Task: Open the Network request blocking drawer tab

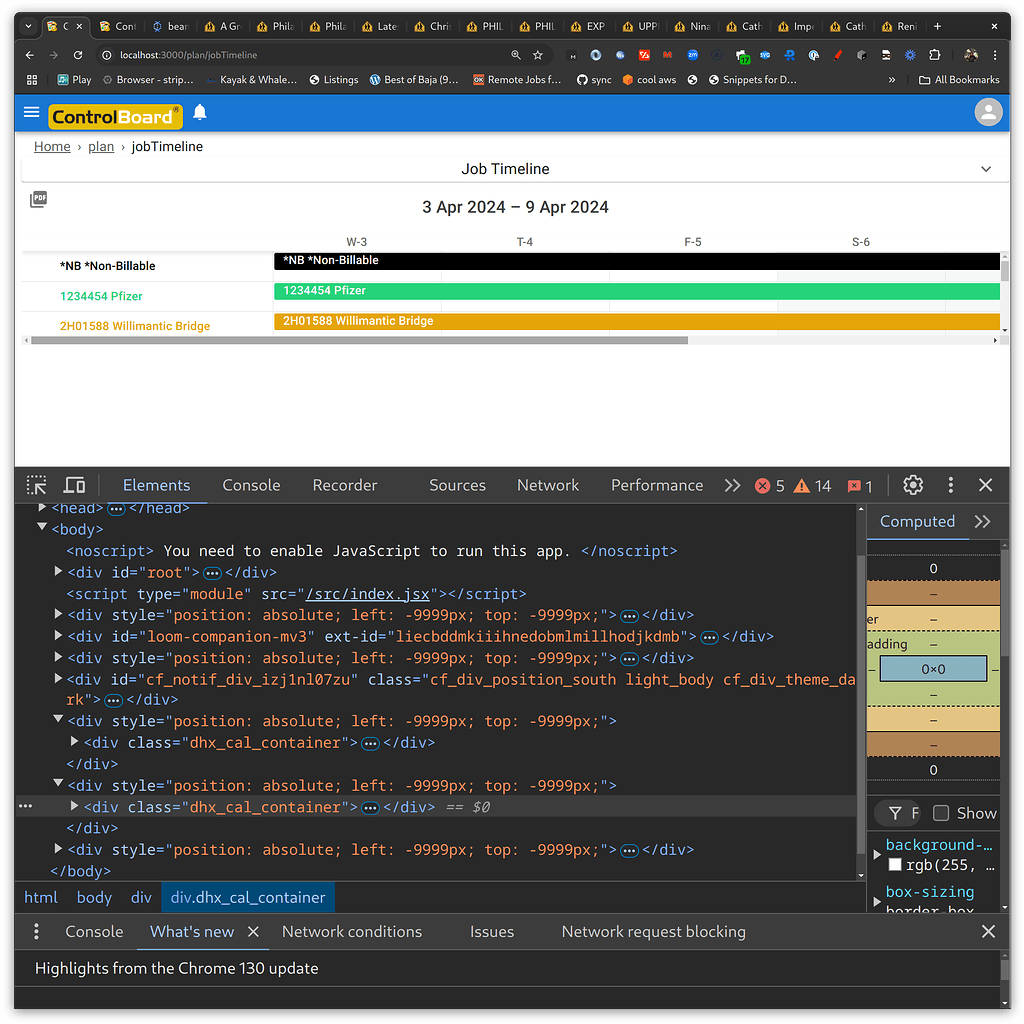Action: (653, 931)
